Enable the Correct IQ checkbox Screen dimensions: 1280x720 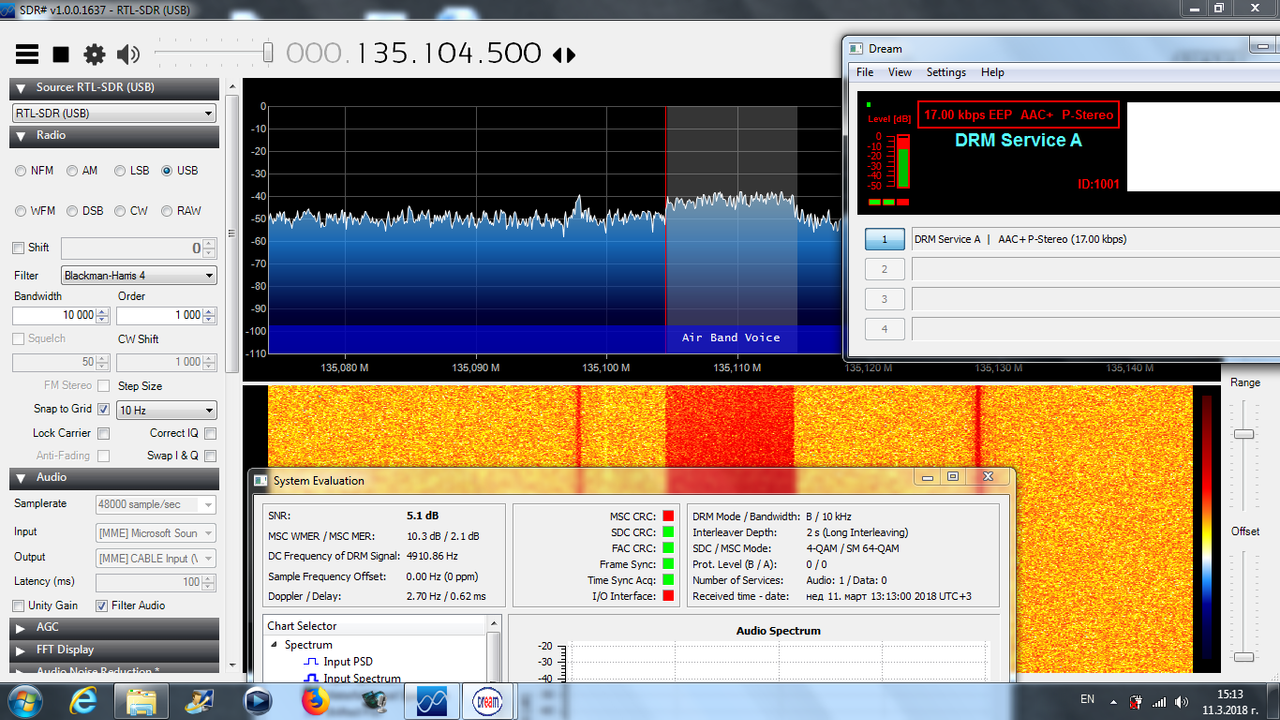coord(210,433)
